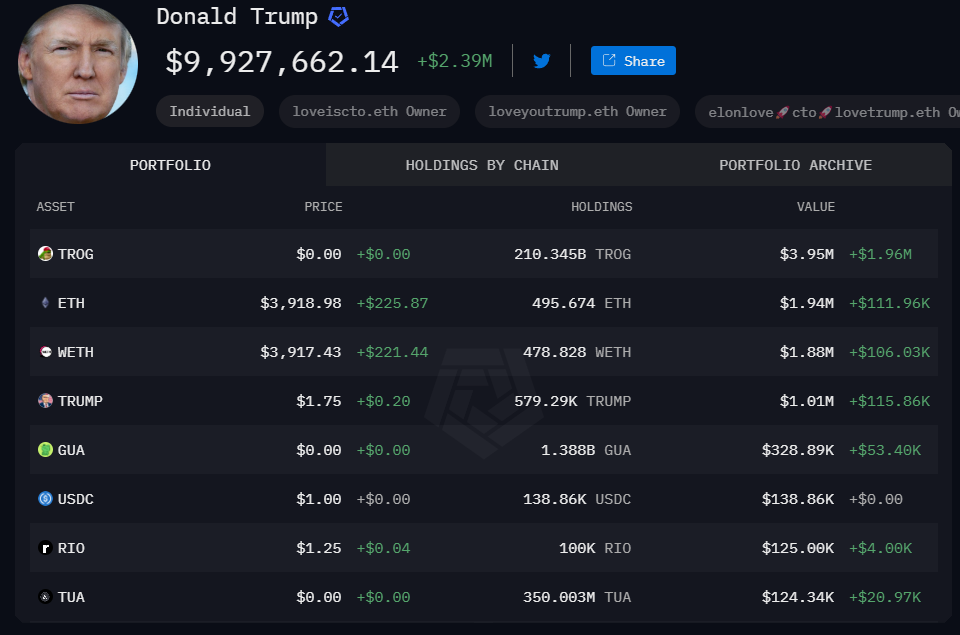960x635 pixels.
Task: Open the loveyoutrump.eth Owner tag
Action: [x=577, y=111]
